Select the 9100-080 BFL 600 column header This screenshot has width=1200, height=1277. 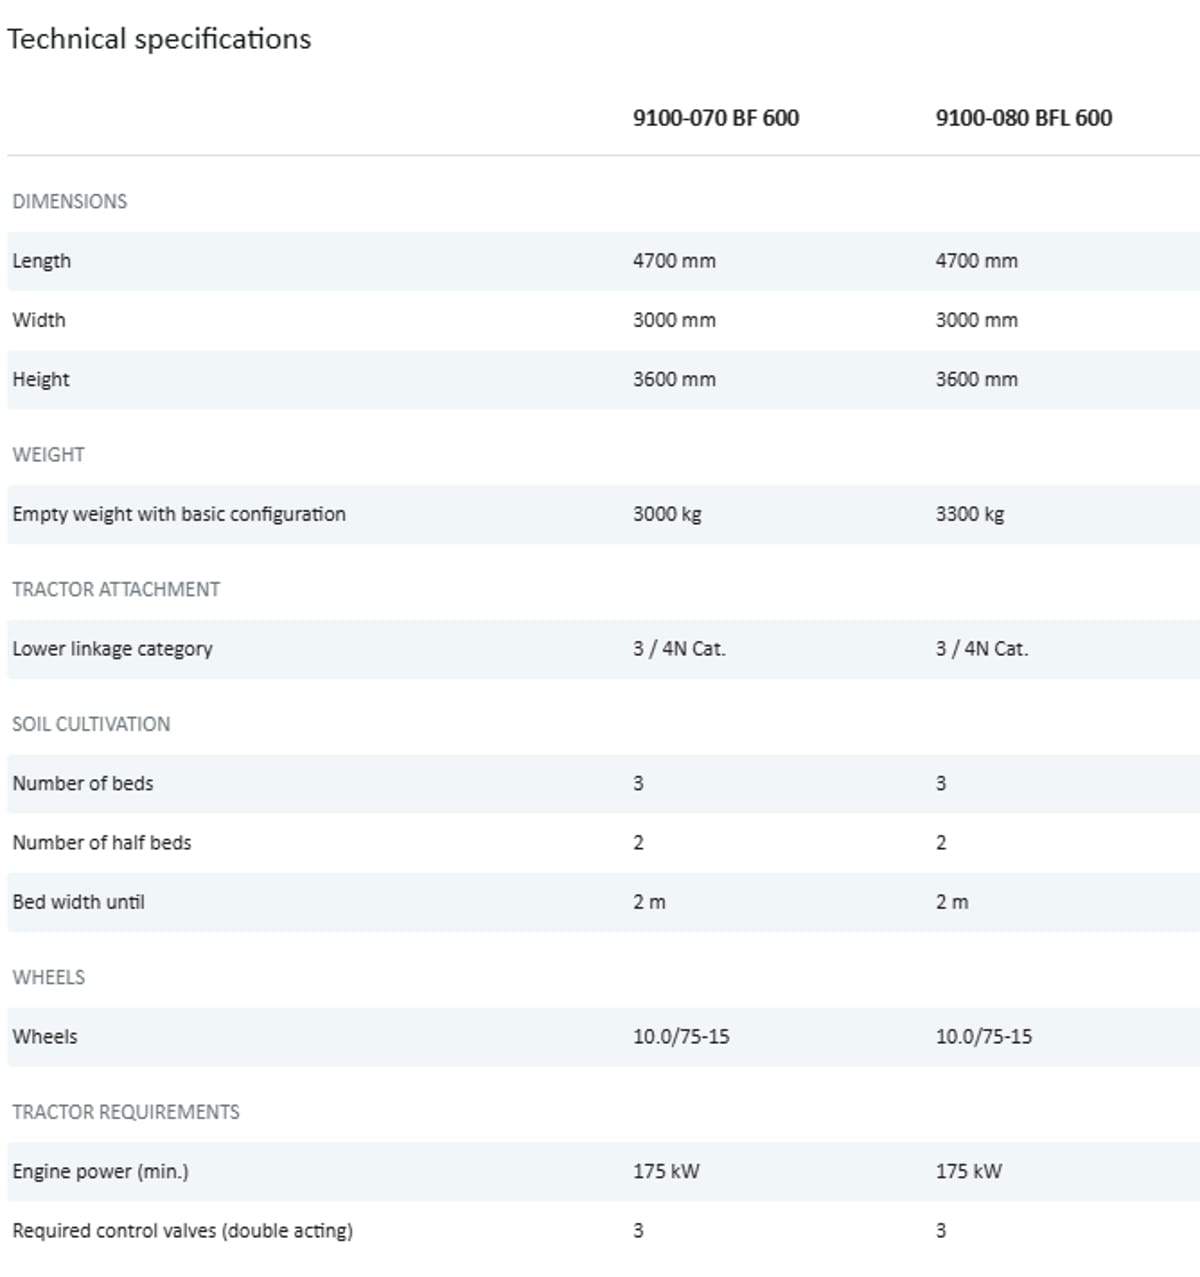1023,118
